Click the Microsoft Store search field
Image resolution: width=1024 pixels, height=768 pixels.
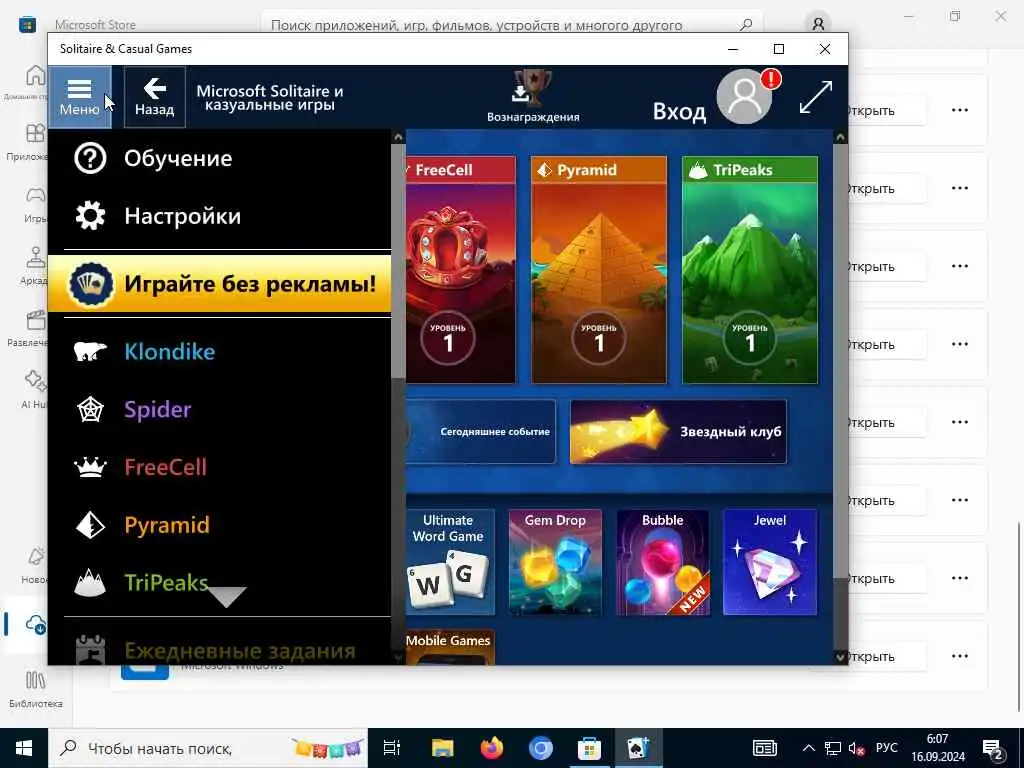[x=511, y=25]
